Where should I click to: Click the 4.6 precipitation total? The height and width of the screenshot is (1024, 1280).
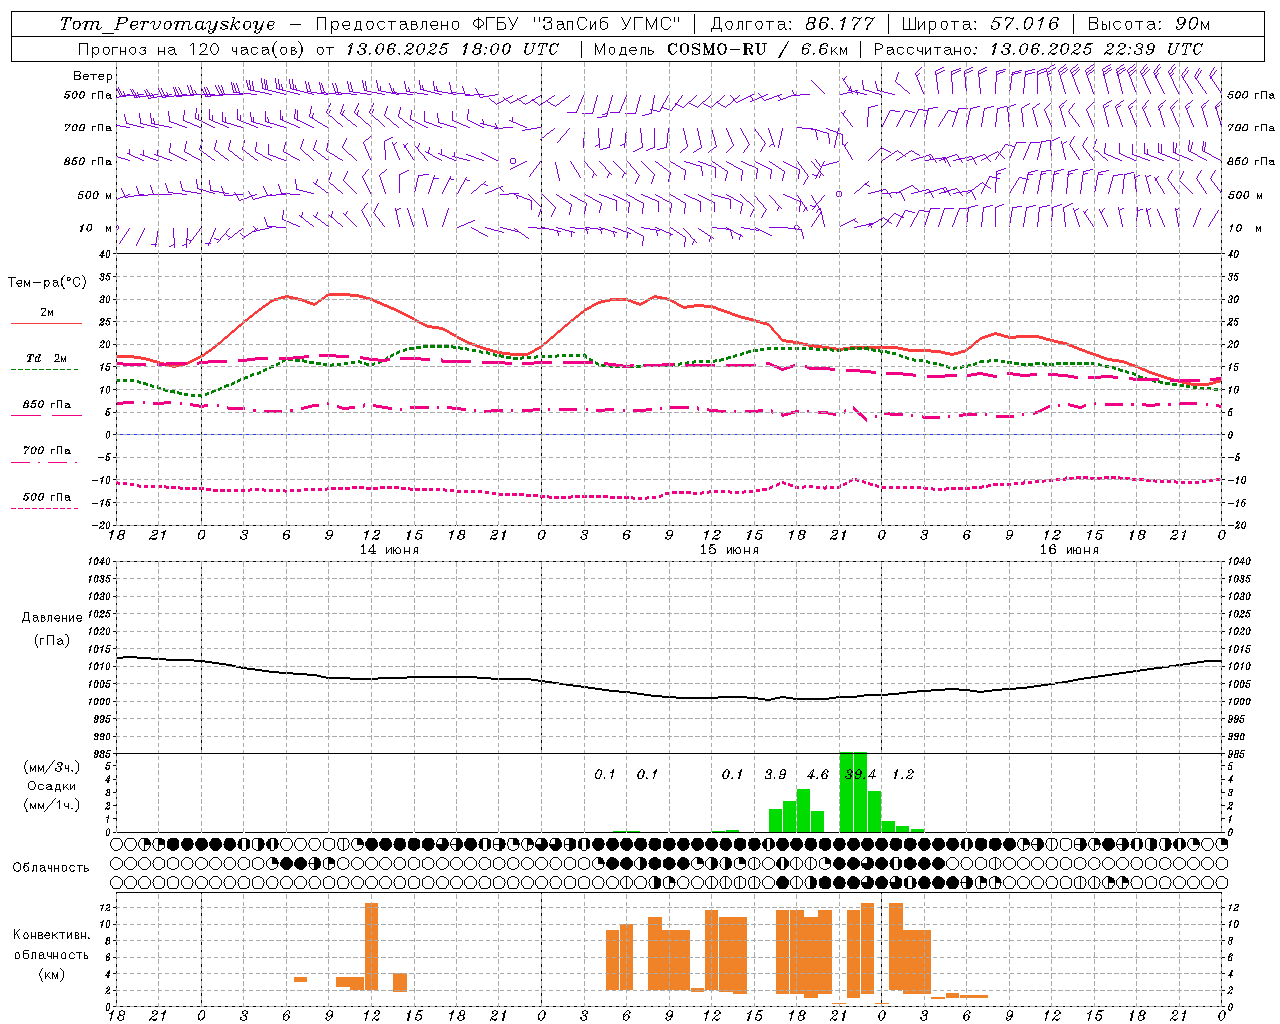tap(817, 774)
